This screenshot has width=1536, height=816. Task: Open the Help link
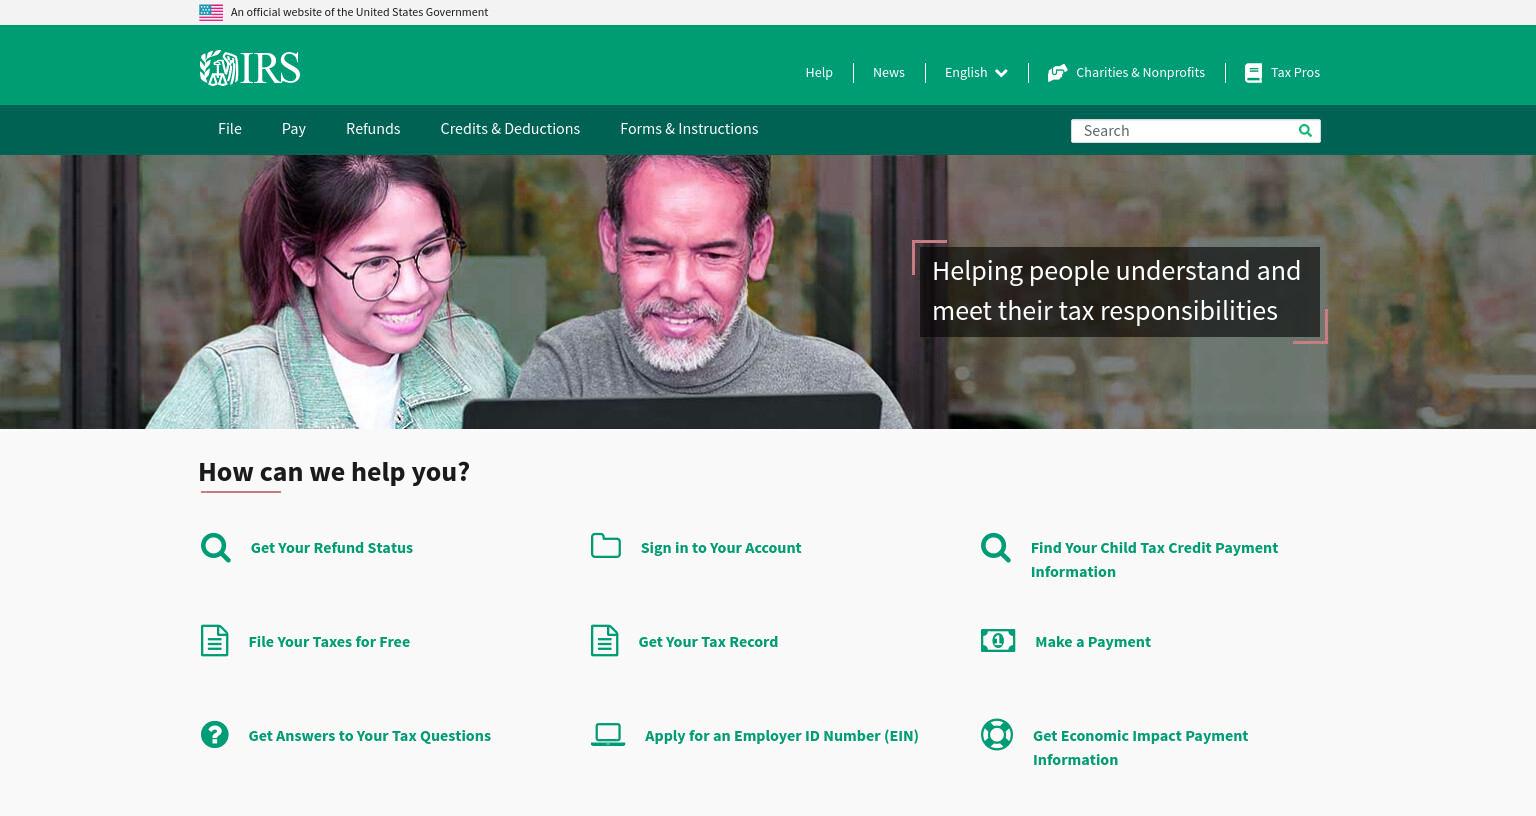(x=819, y=73)
